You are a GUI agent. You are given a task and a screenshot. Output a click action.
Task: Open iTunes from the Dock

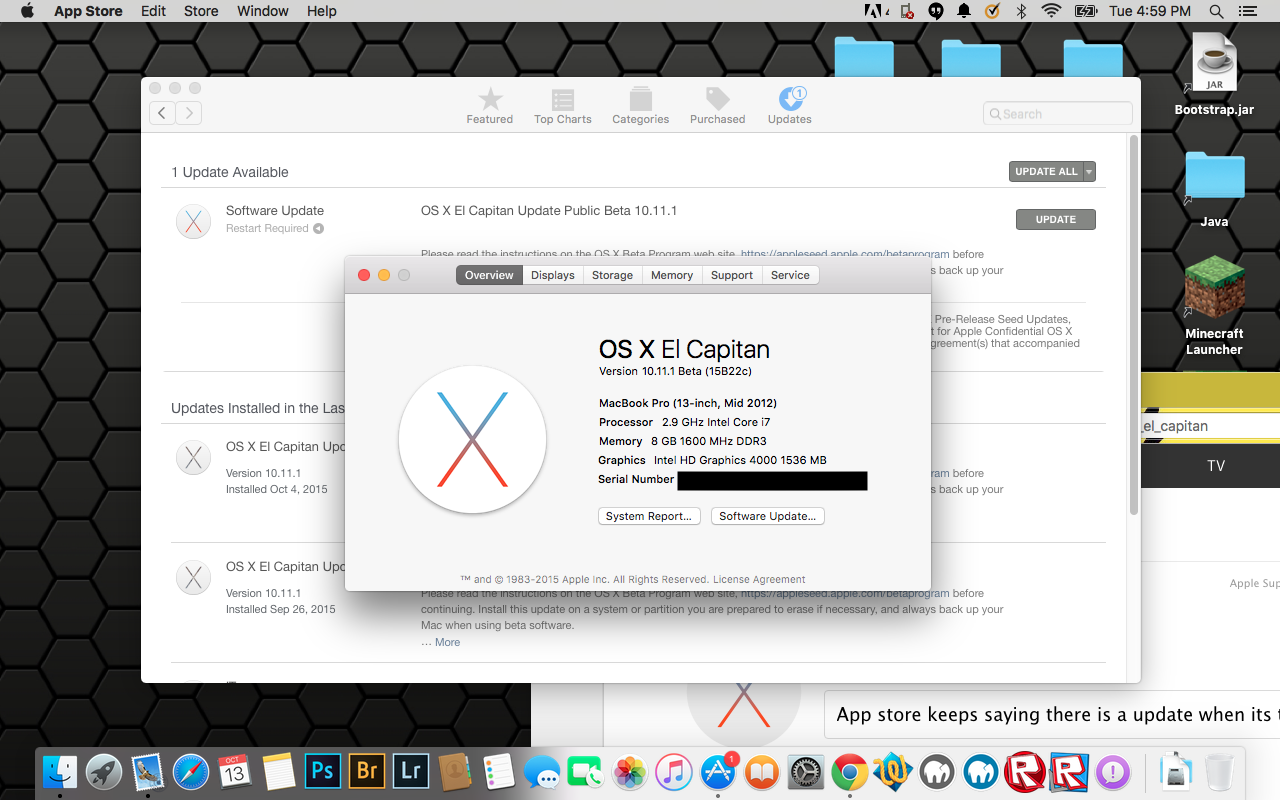674,771
